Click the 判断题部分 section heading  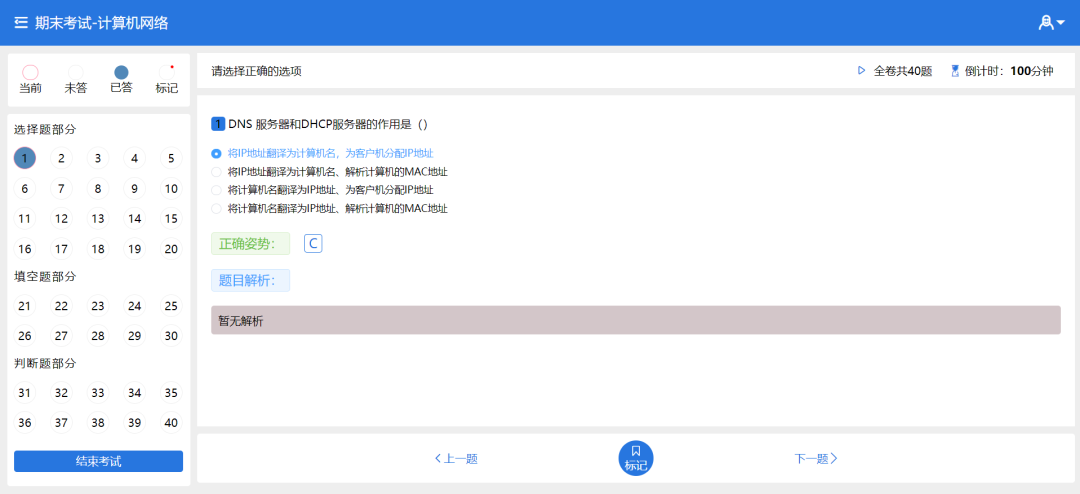(x=45, y=363)
